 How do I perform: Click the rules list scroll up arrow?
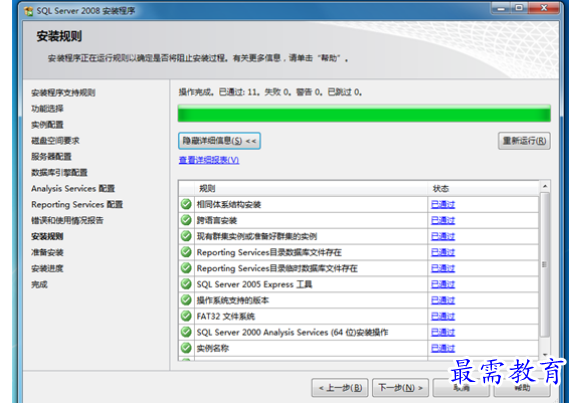pos(545,186)
